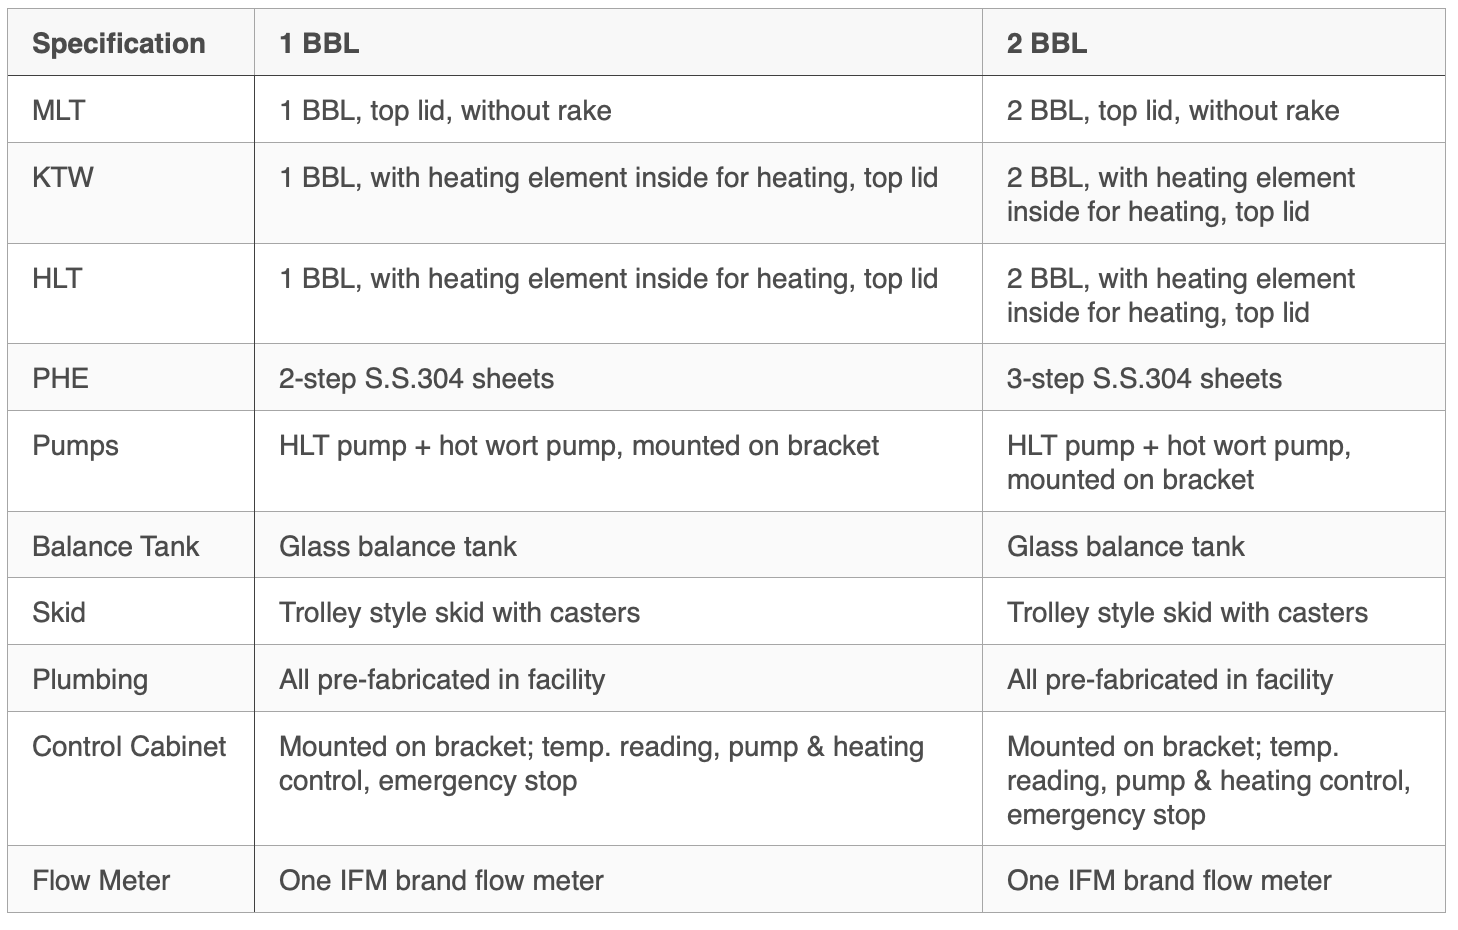Click the Specification column header
Viewport: 1458px width, 930px height.
point(119,44)
